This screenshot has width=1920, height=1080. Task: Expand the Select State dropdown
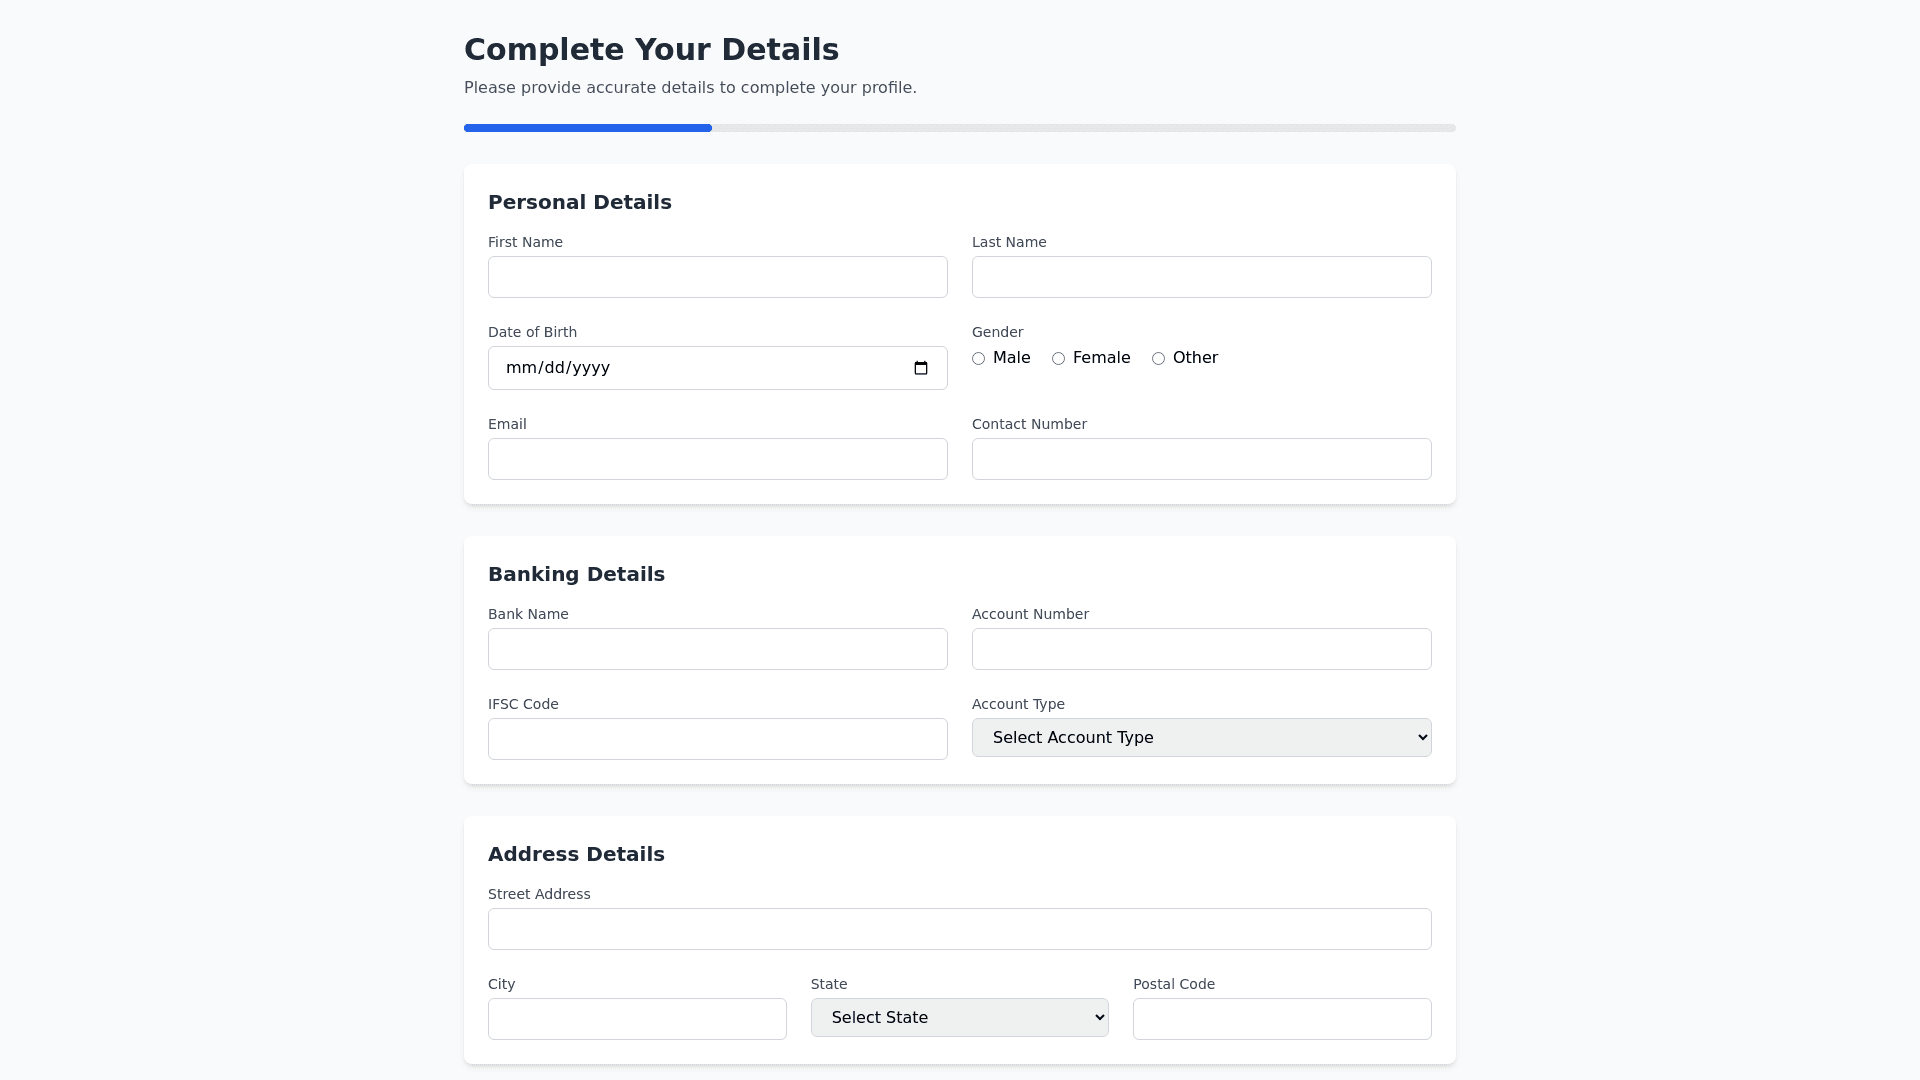click(959, 1018)
